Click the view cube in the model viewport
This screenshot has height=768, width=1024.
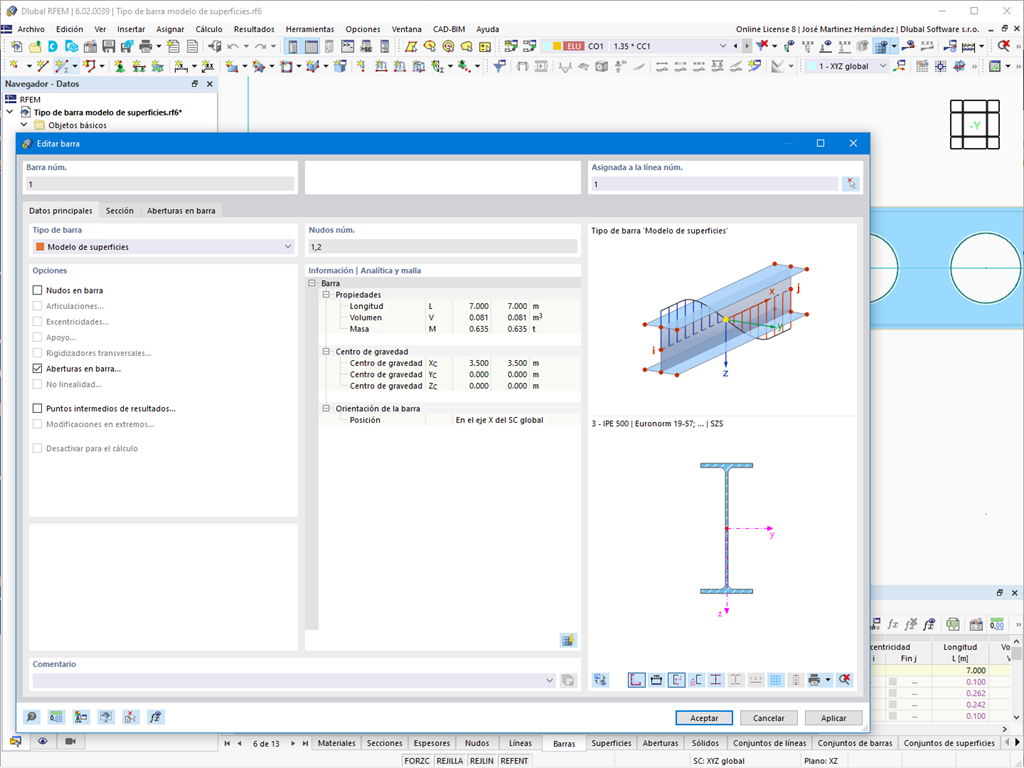coord(974,125)
